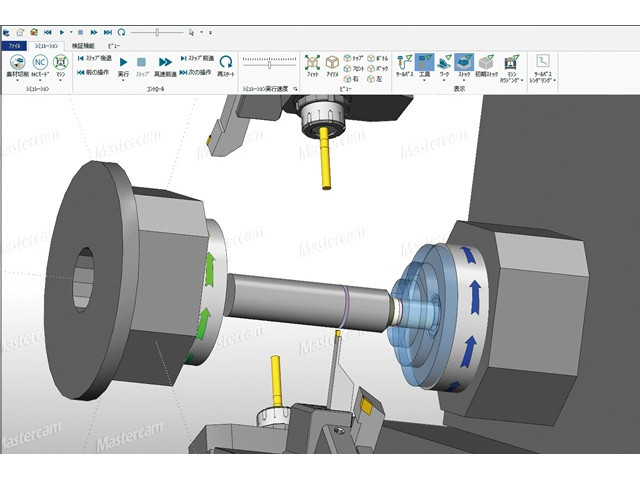Open シミュレーション実行速度 dialog launcher
Viewport: 640px width, 480px height.
(x=295, y=89)
